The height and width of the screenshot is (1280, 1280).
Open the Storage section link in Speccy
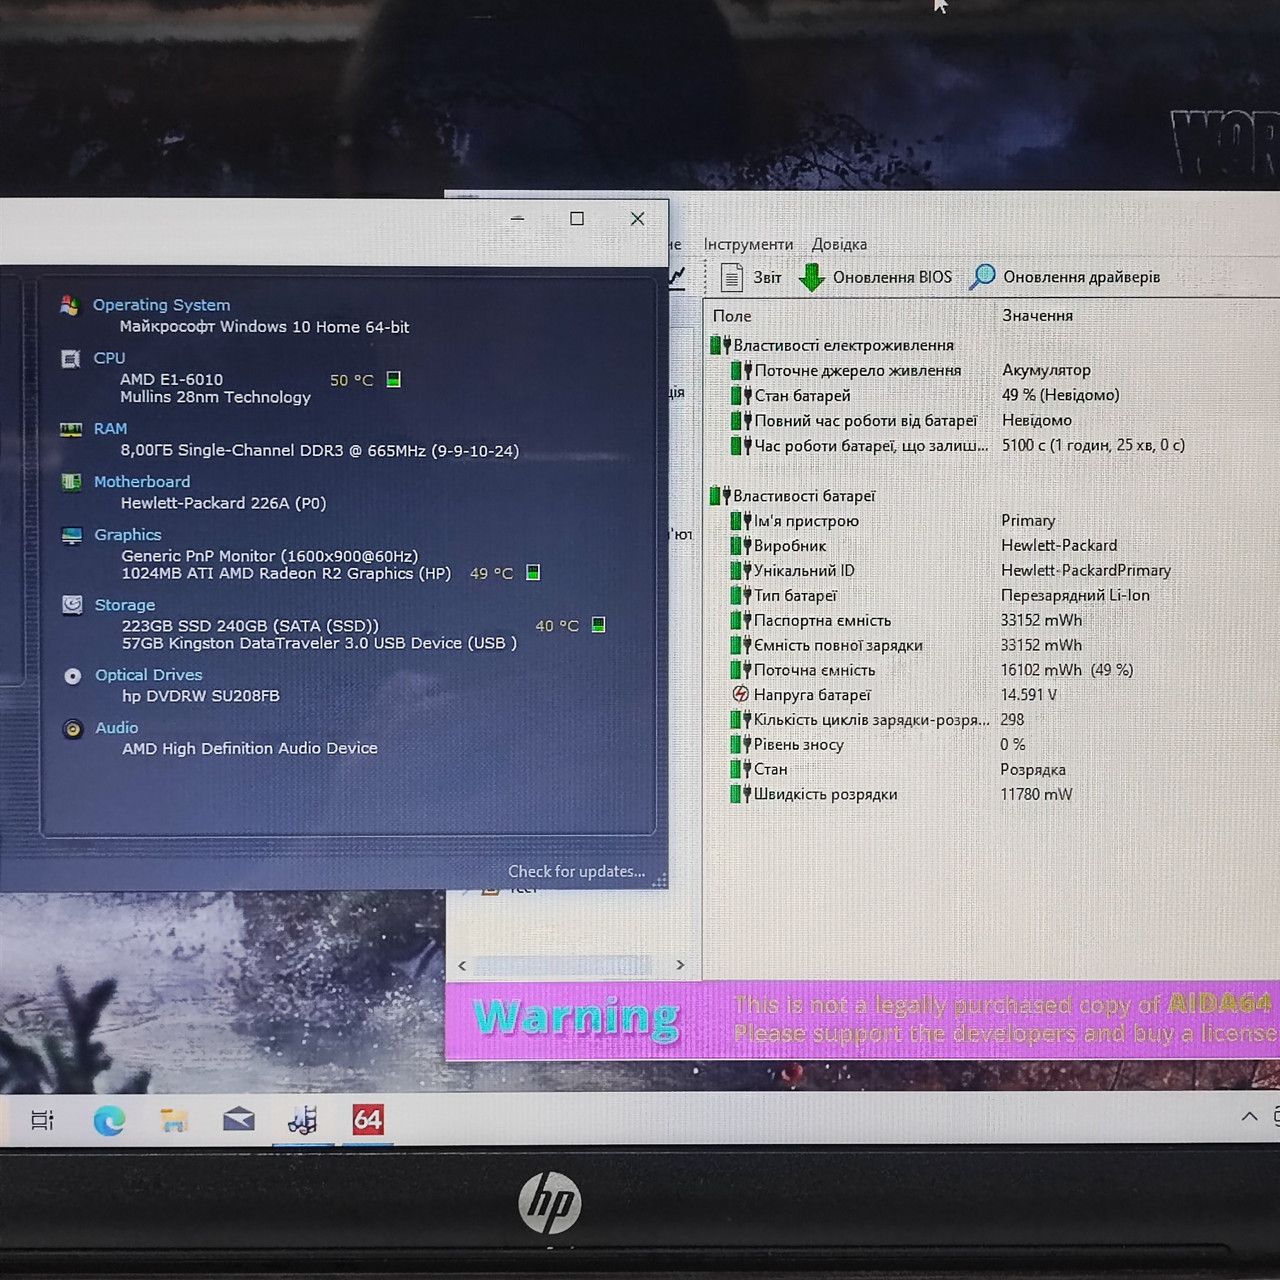[x=125, y=605]
